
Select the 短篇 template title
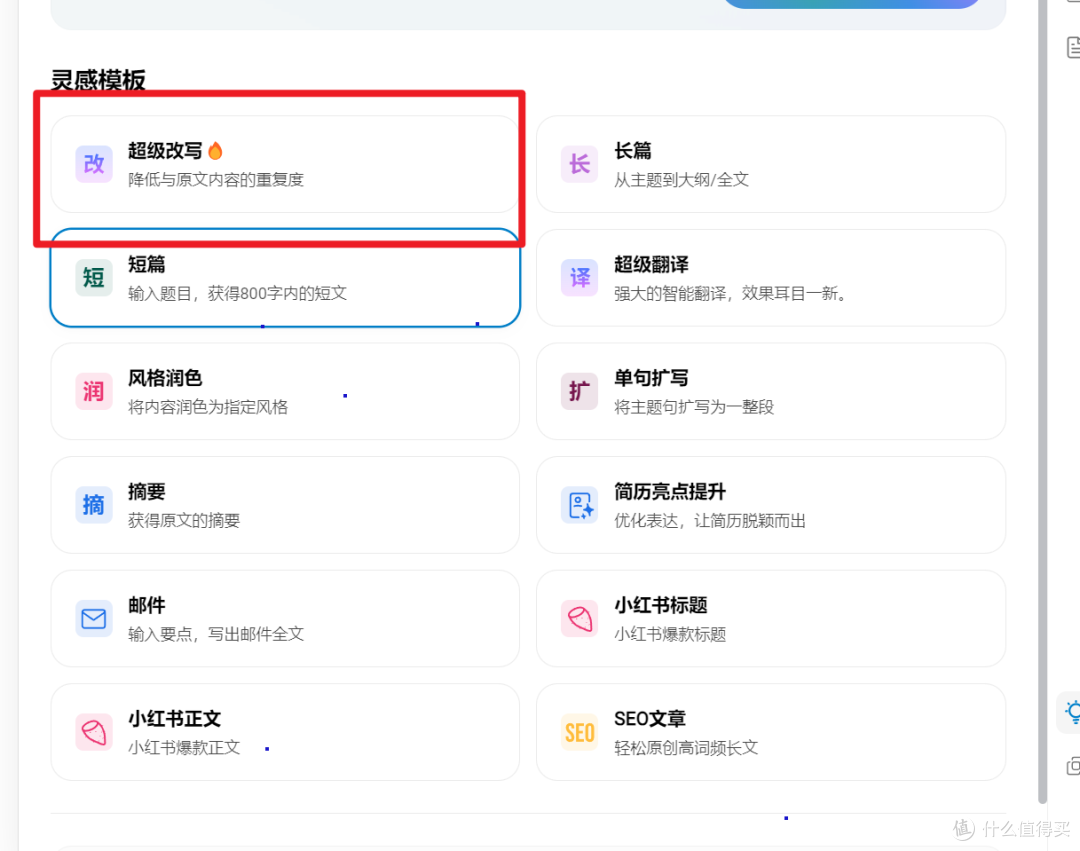(147, 264)
